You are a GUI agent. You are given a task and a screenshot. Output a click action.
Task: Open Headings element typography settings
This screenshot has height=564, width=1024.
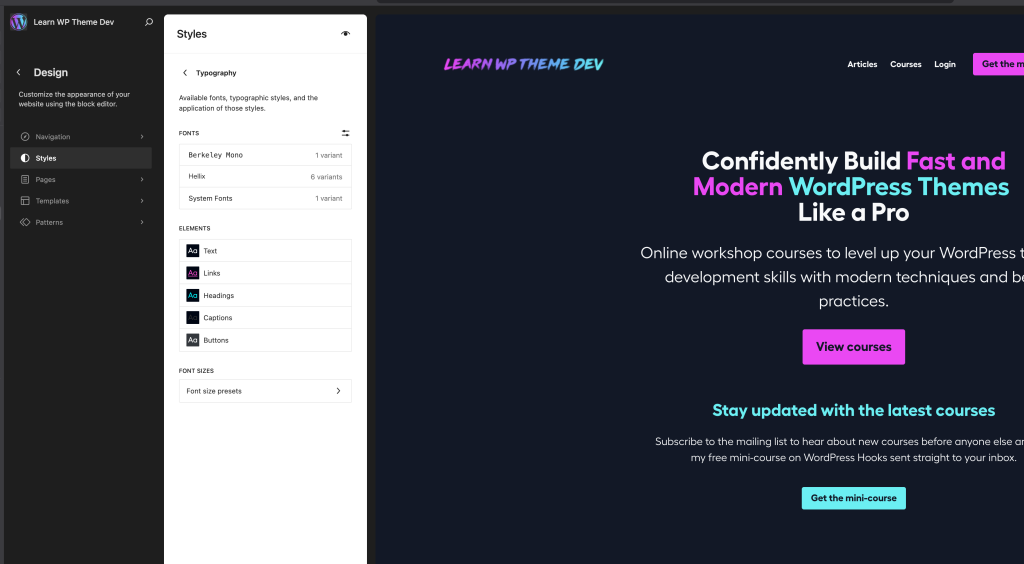click(x=265, y=296)
